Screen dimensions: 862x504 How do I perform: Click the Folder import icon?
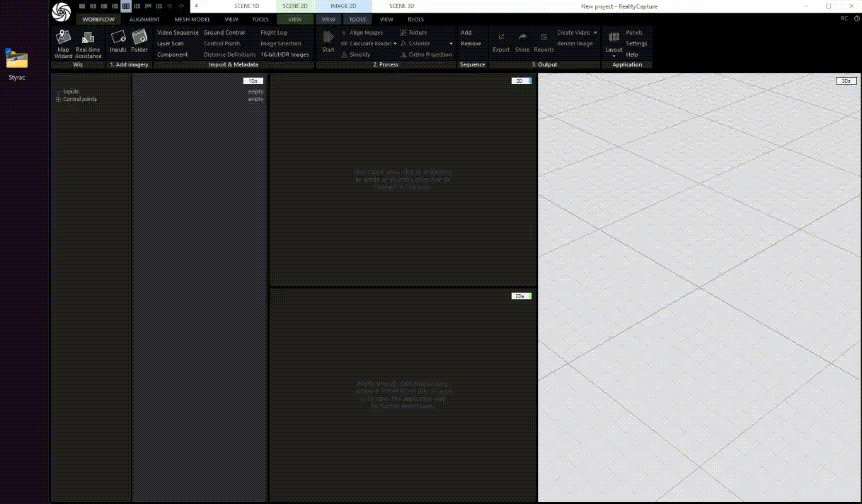click(x=140, y=43)
